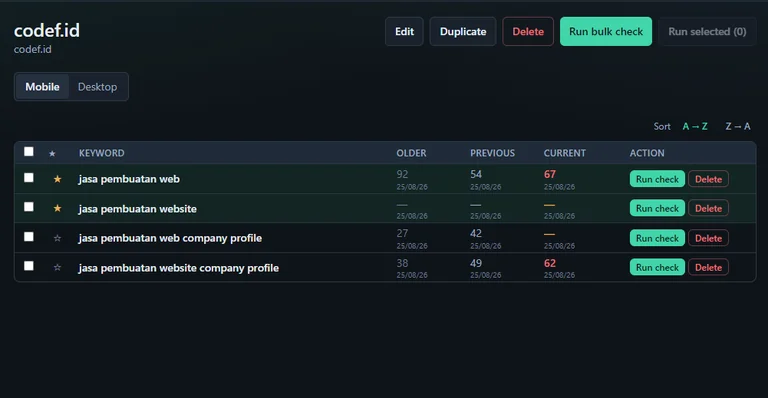The width and height of the screenshot is (768, 398).
Task: Click the current rank value 67
Action: tap(550, 174)
